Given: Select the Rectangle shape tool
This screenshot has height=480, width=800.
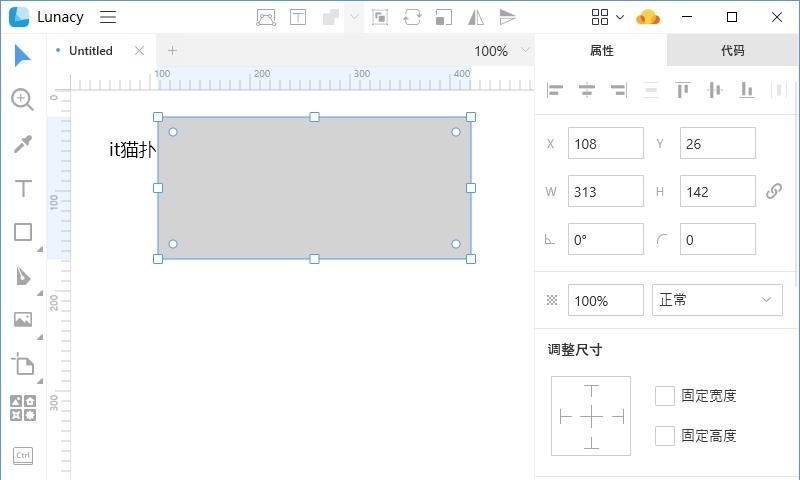Looking at the screenshot, I should click(x=22, y=232).
